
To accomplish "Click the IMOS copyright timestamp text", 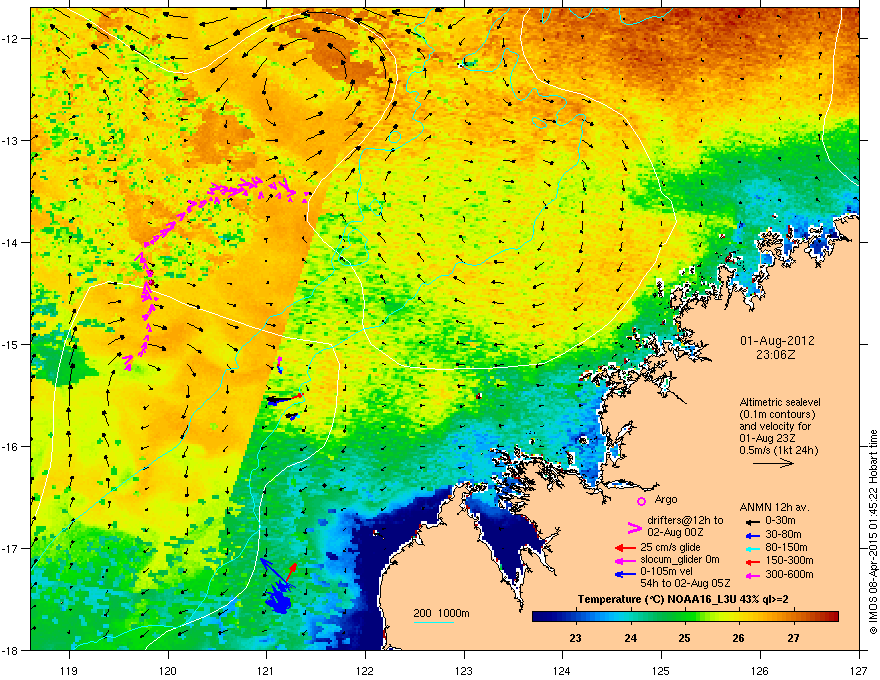I will (873, 532).
